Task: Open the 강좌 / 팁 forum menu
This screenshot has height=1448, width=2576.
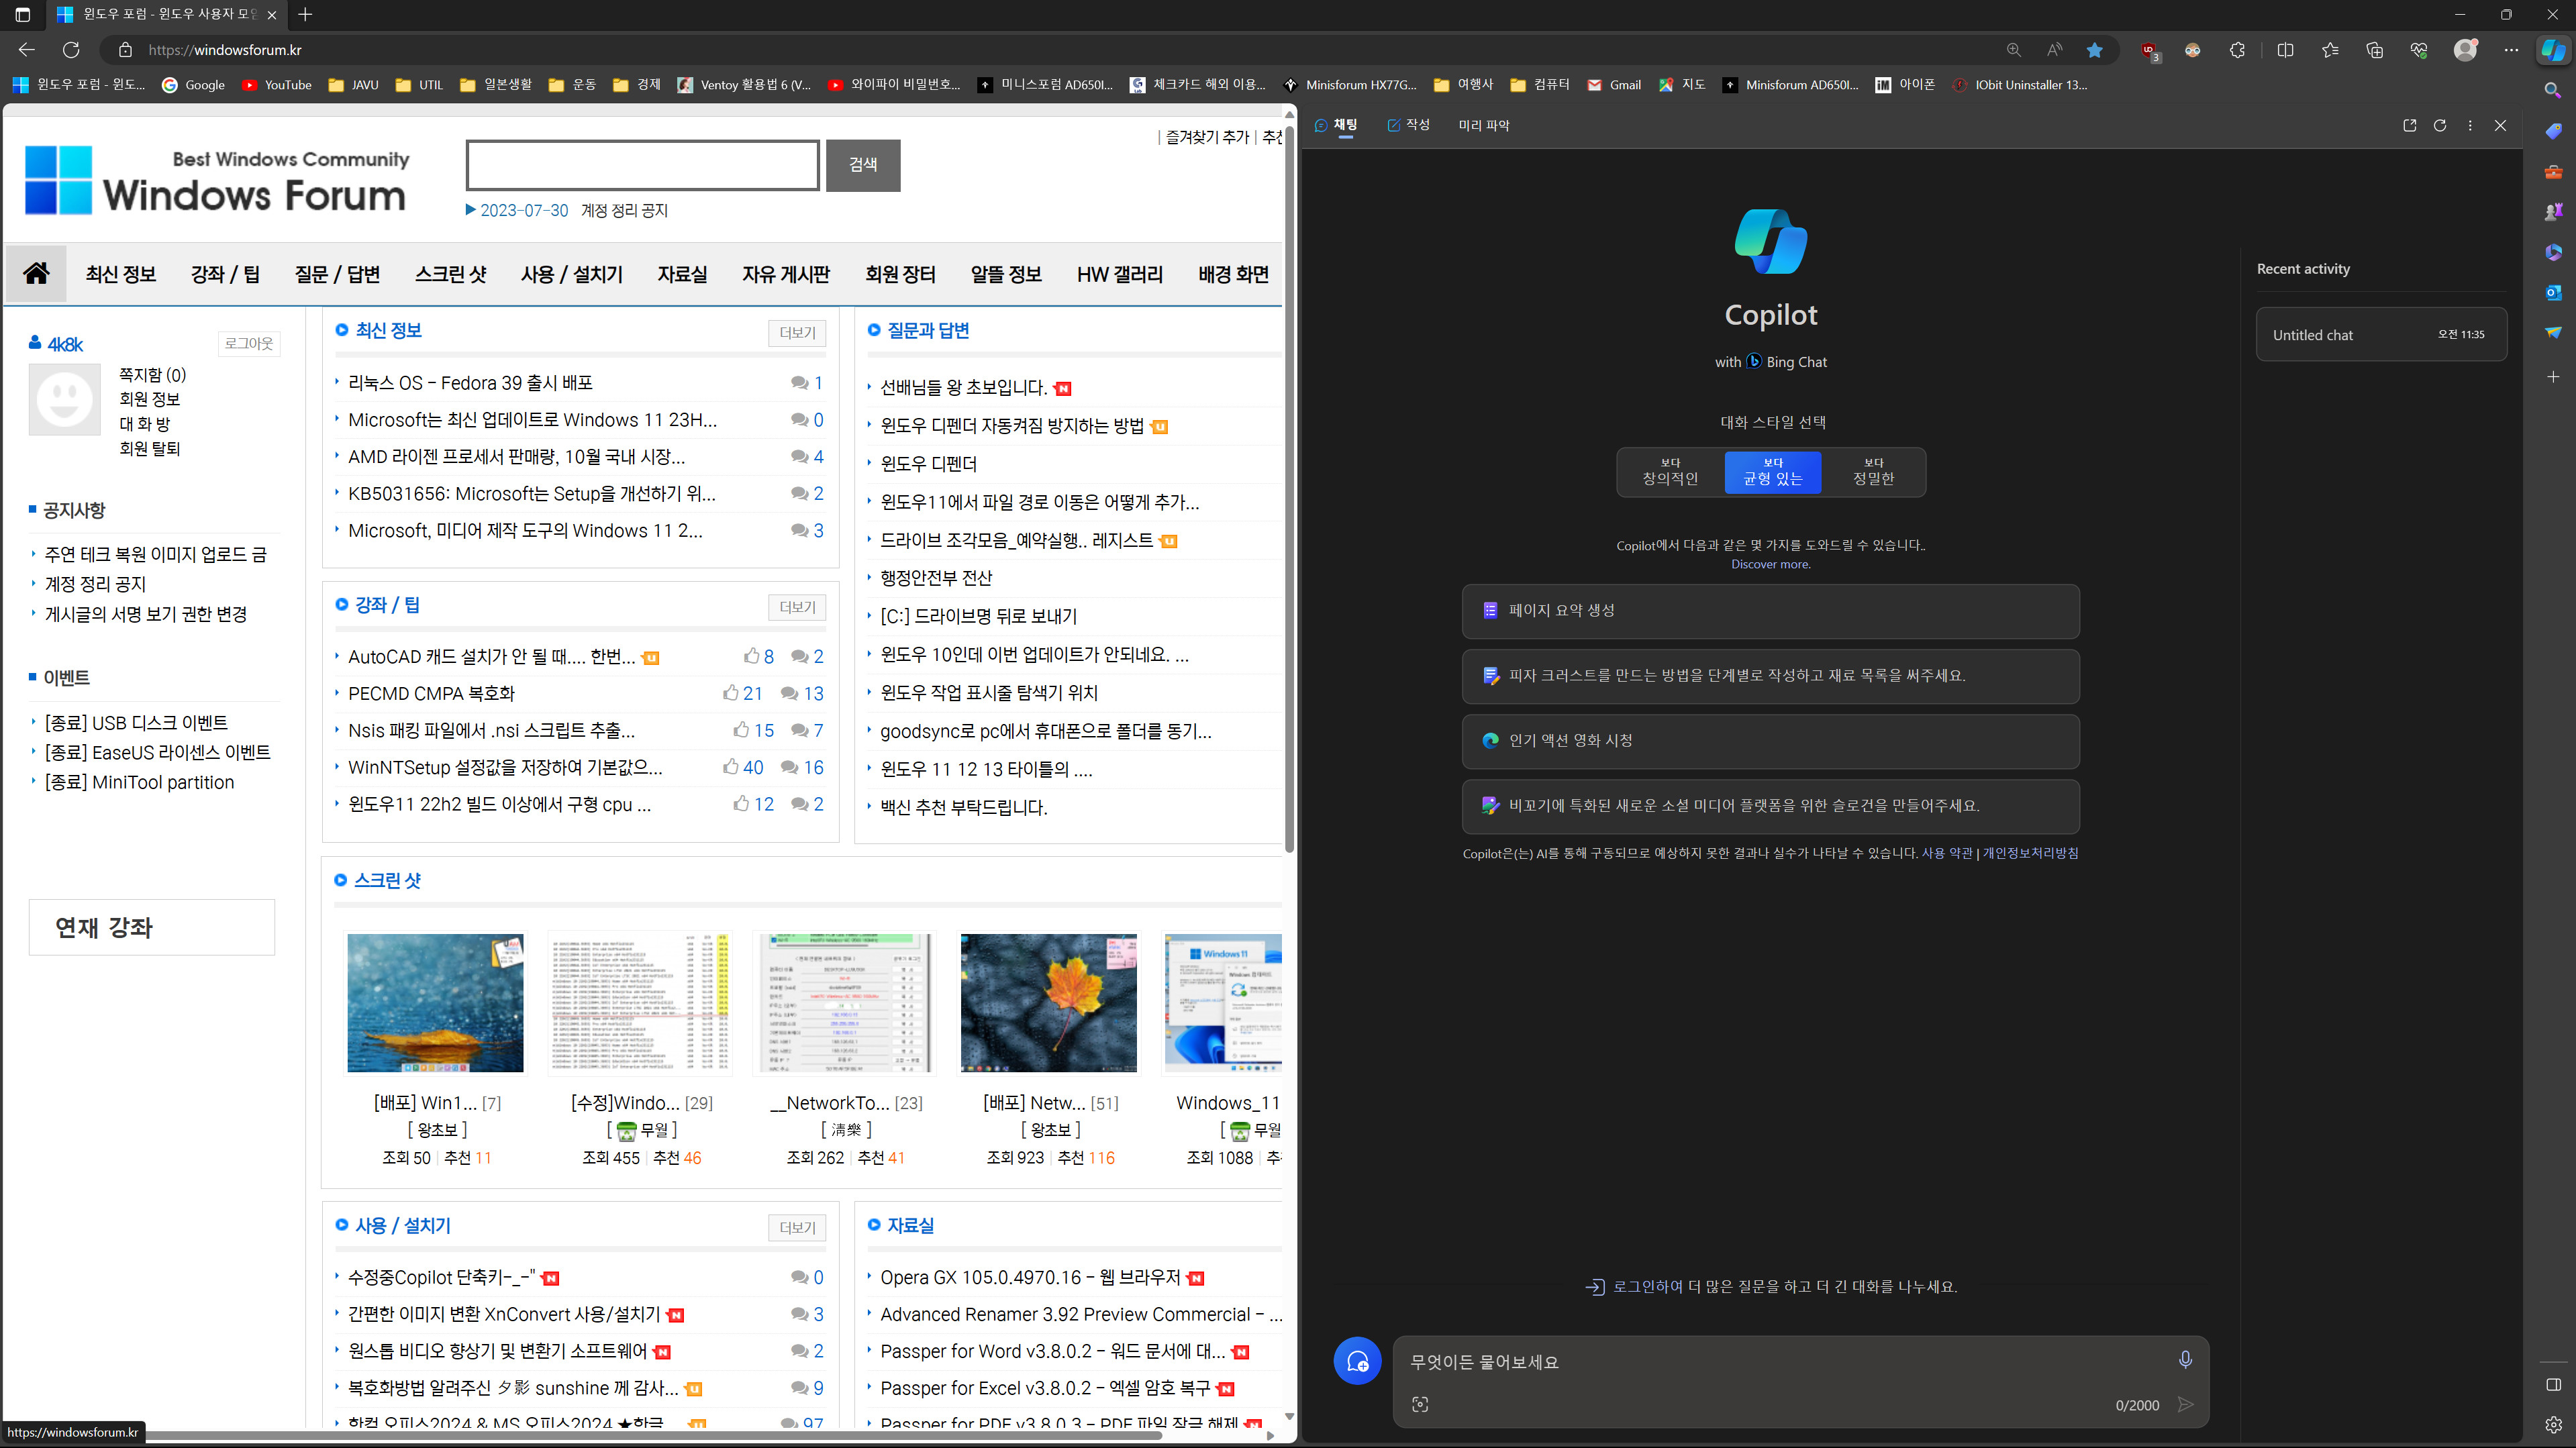Action: [225, 274]
